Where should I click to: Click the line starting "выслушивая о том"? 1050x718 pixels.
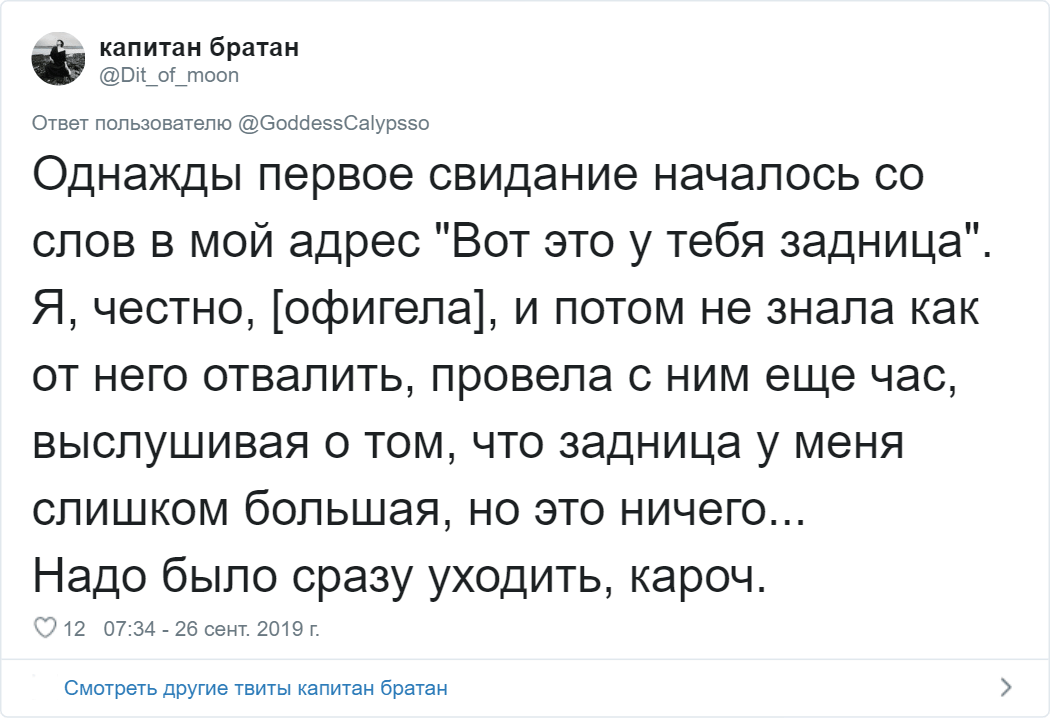467,443
